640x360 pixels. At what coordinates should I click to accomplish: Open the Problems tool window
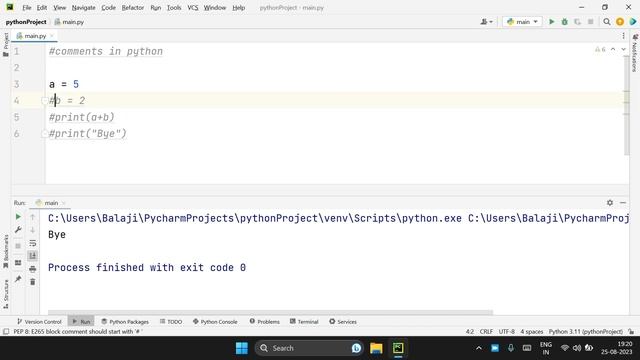(264, 322)
